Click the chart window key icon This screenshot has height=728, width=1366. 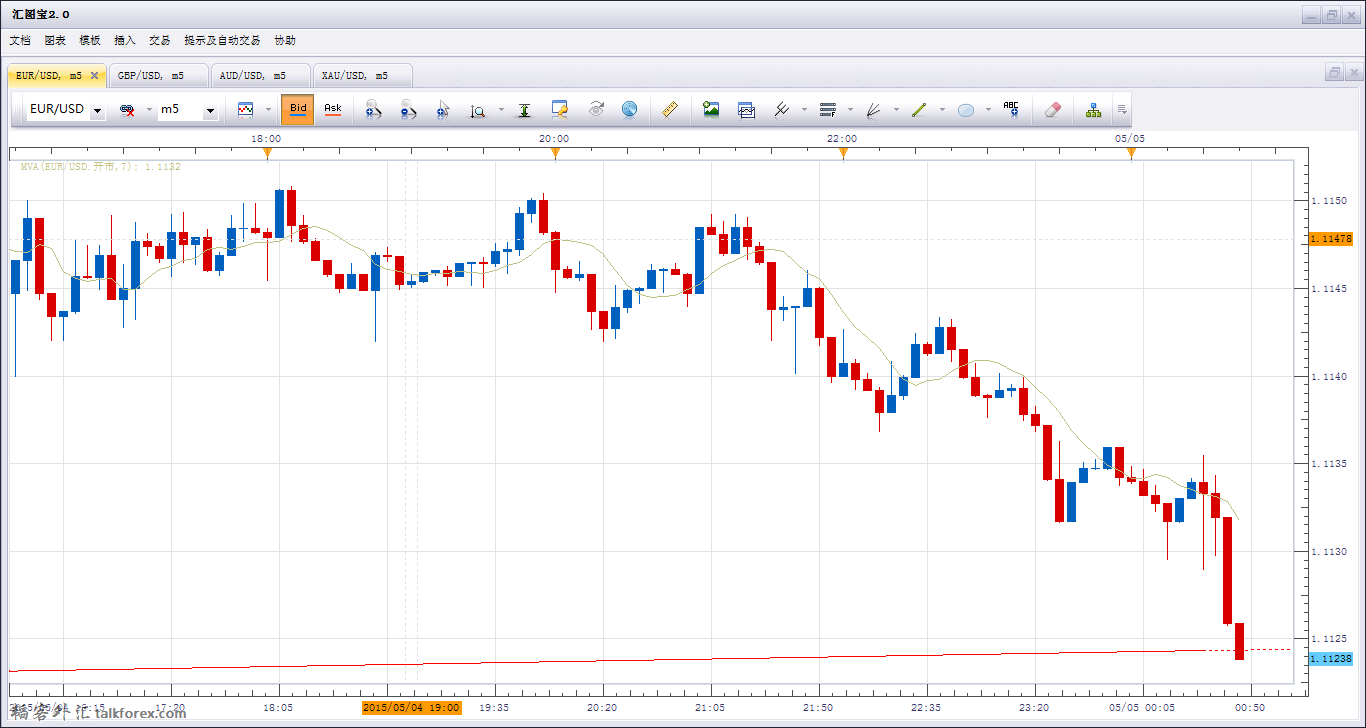click(560, 109)
